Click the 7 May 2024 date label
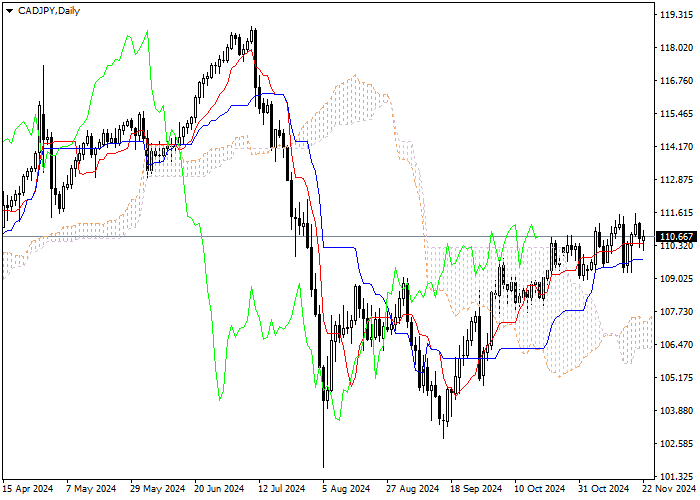Screen dimensions: 700x500 click(x=91, y=489)
